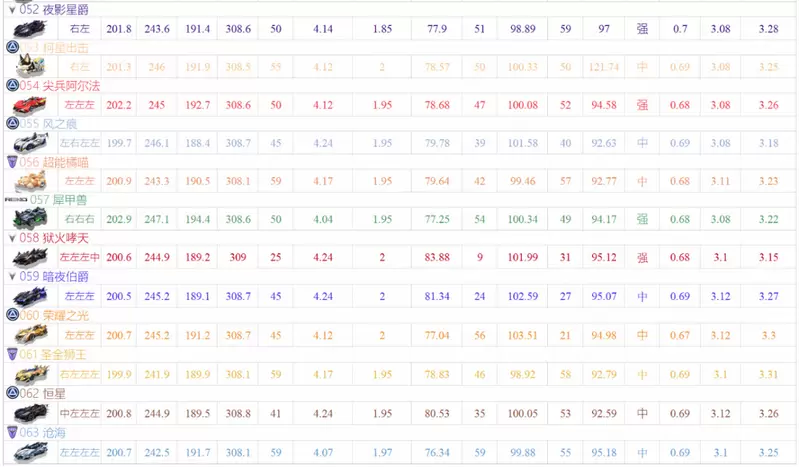Click the 201.8 cell in 夜影星爵 row
Image resolution: width=799 pixels, height=467 pixels.
(x=119, y=29)
